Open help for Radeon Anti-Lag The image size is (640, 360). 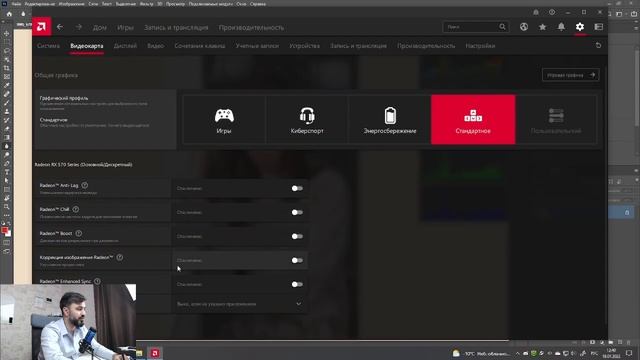pos(84,185)
